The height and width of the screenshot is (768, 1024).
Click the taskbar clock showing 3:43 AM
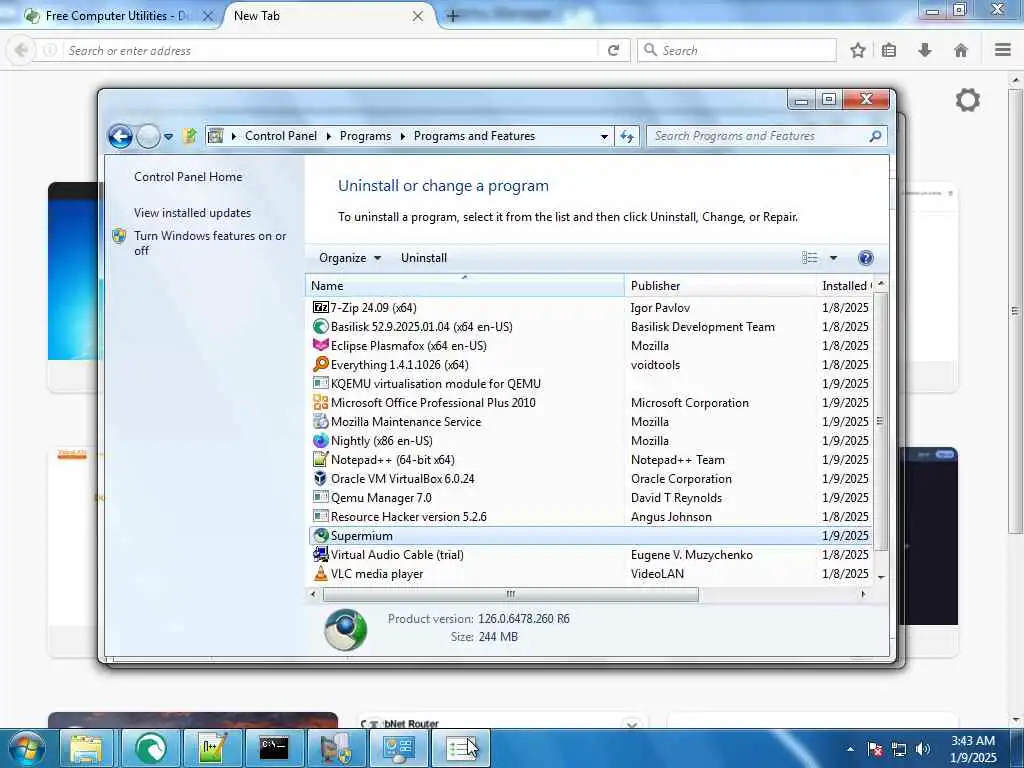pos(972,749)
